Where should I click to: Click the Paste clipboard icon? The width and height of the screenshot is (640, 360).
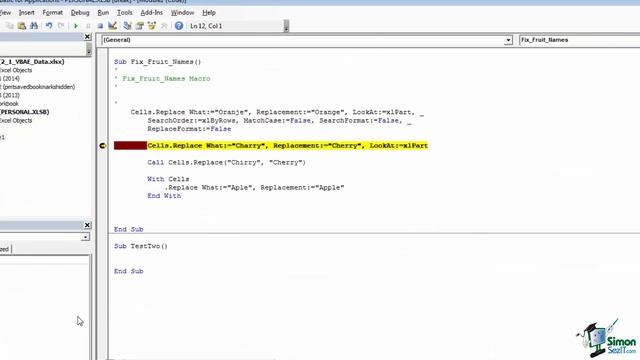tap(22, 26)
